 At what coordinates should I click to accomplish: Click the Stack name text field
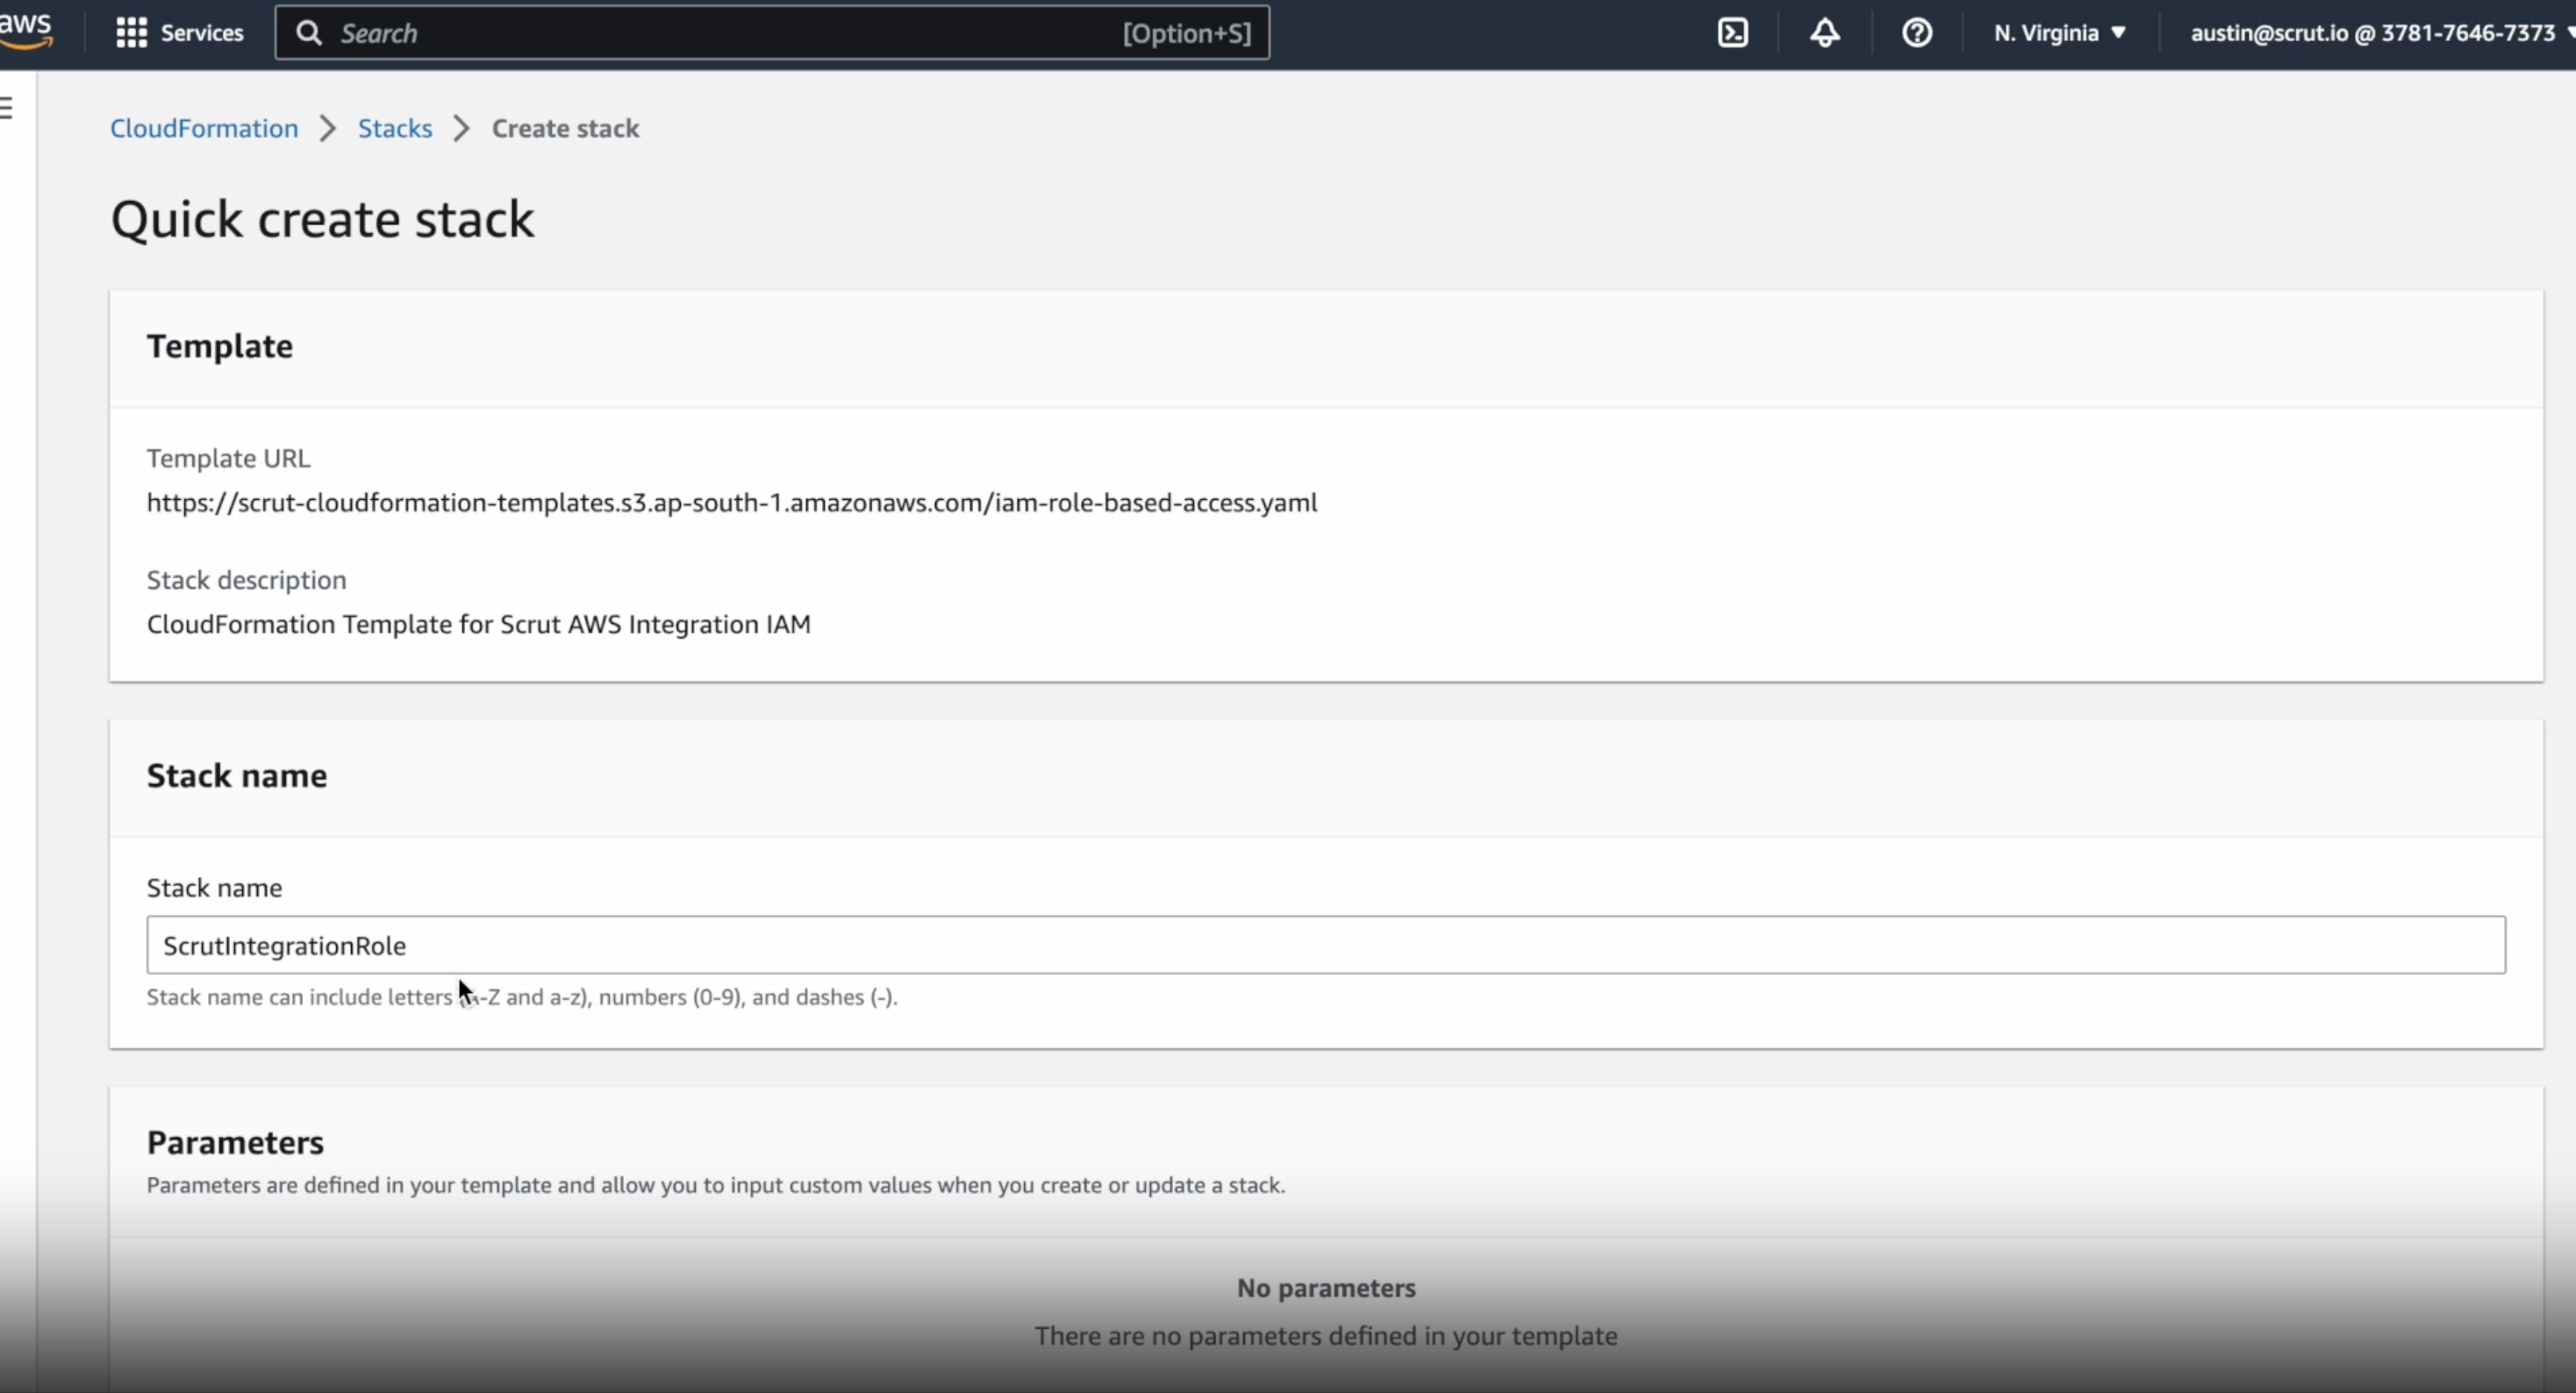click(1326, 944)
